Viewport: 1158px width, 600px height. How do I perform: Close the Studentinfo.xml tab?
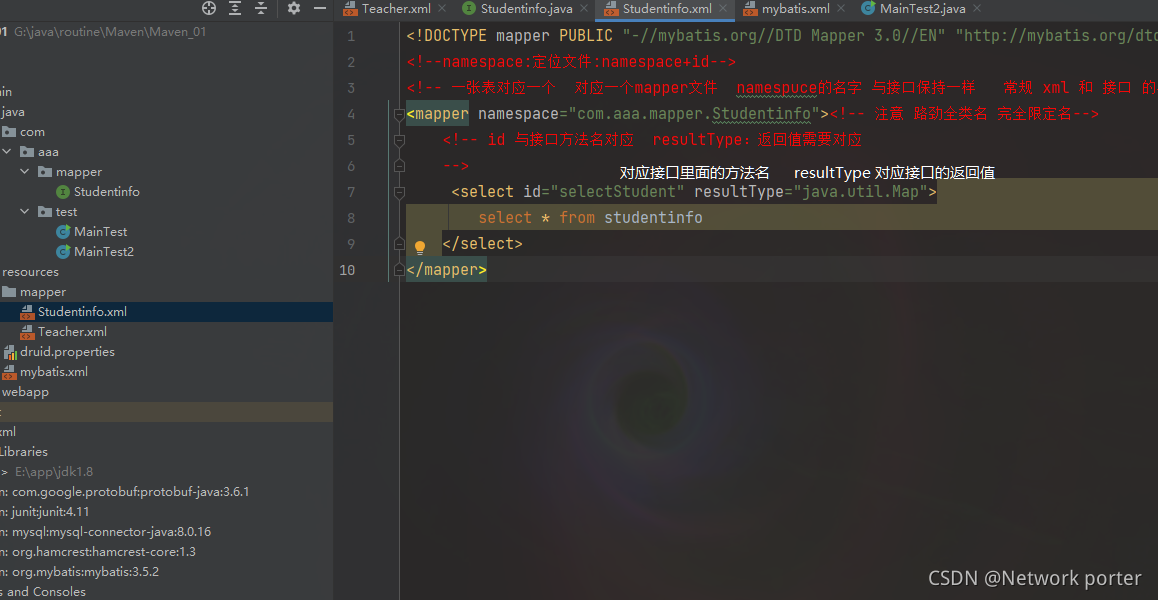(x=723, y=9)
